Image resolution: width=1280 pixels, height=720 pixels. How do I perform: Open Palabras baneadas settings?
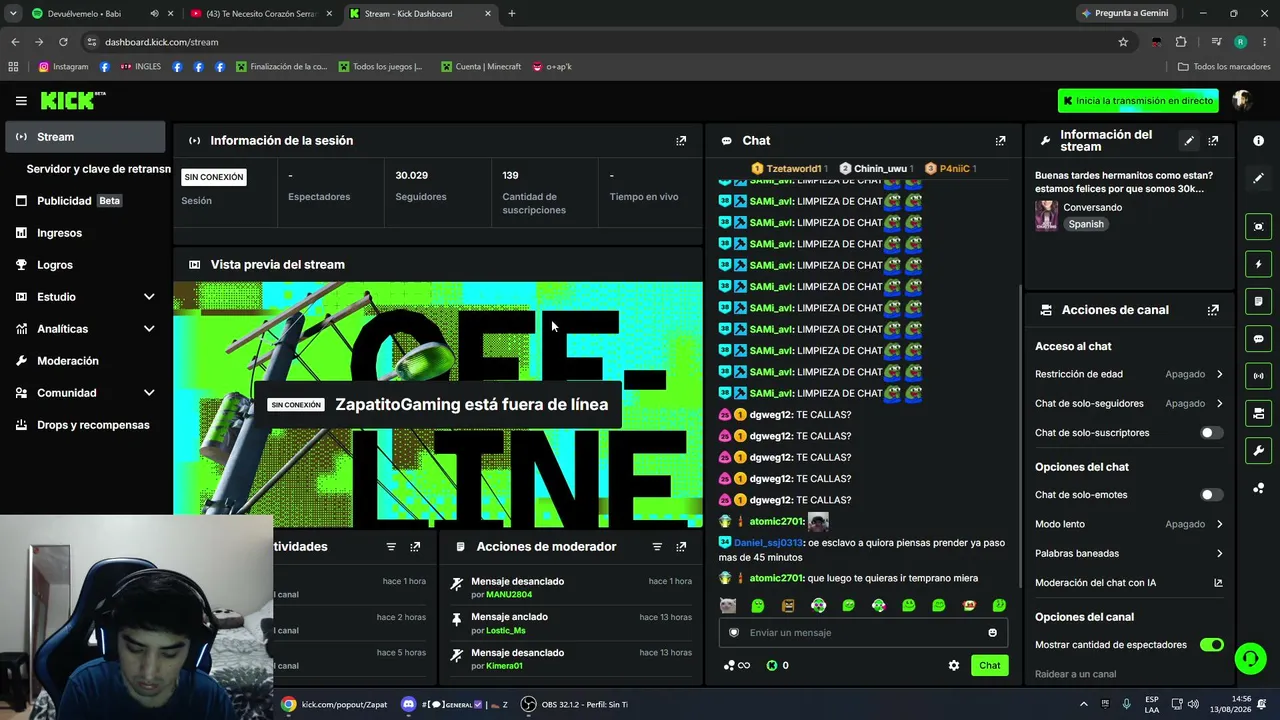point(1129,554)
